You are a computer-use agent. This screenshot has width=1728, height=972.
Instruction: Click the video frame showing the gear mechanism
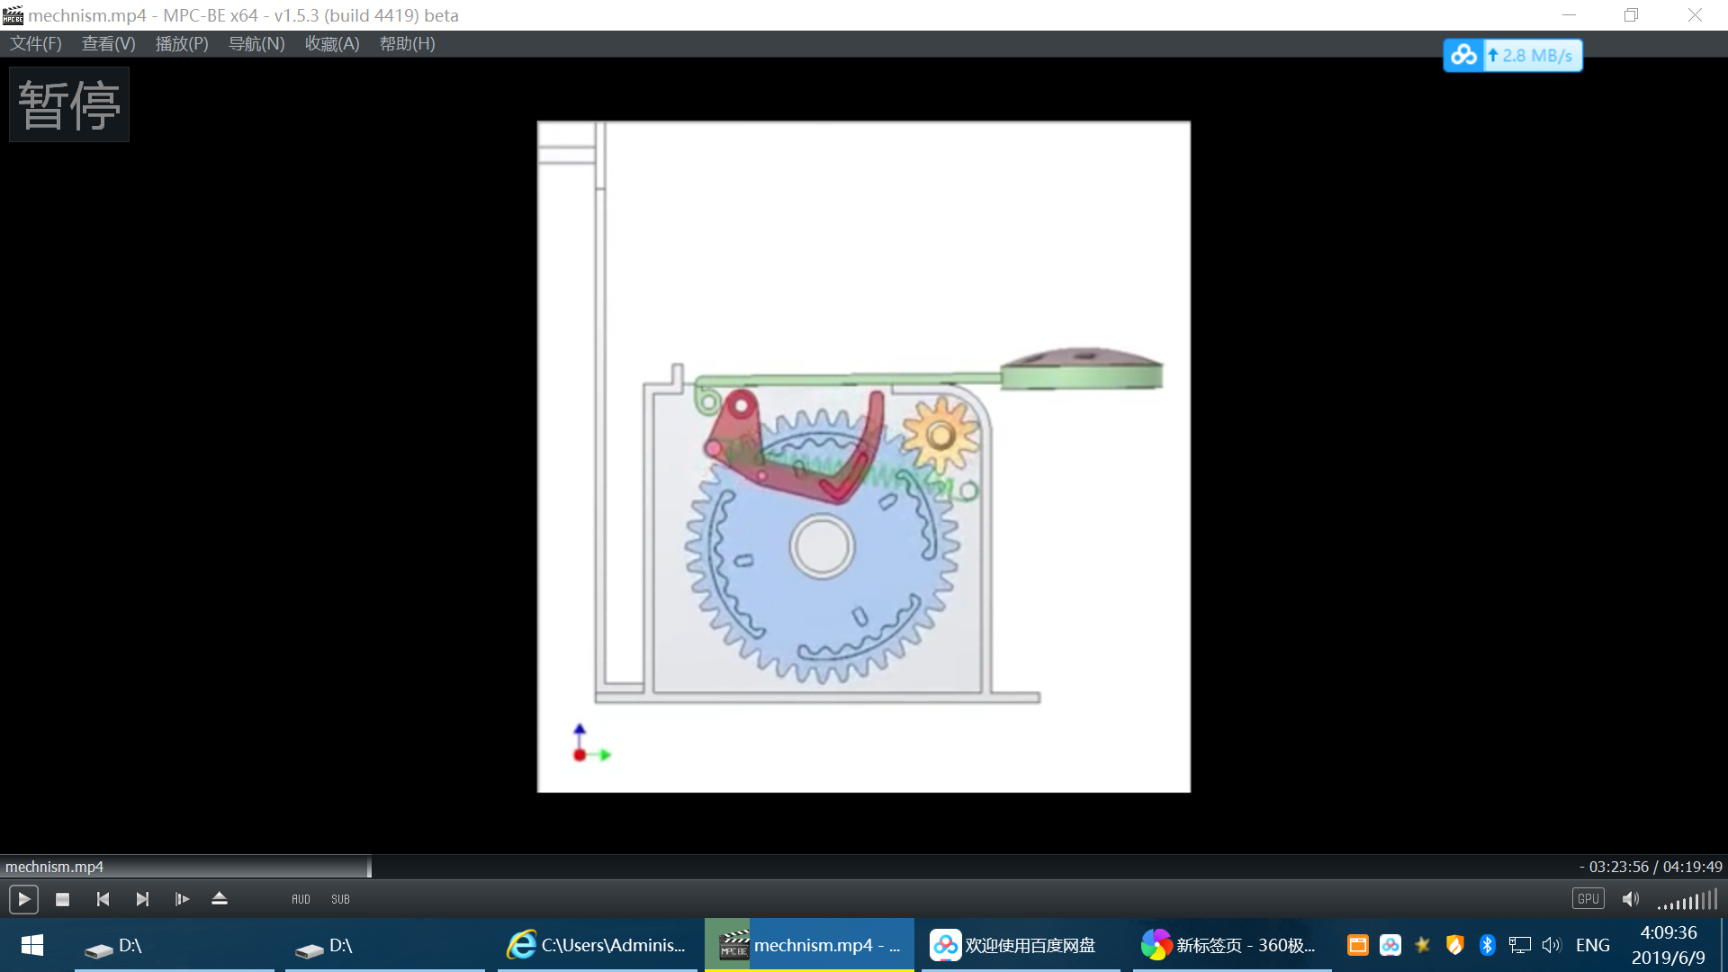[x=864, y=457]
